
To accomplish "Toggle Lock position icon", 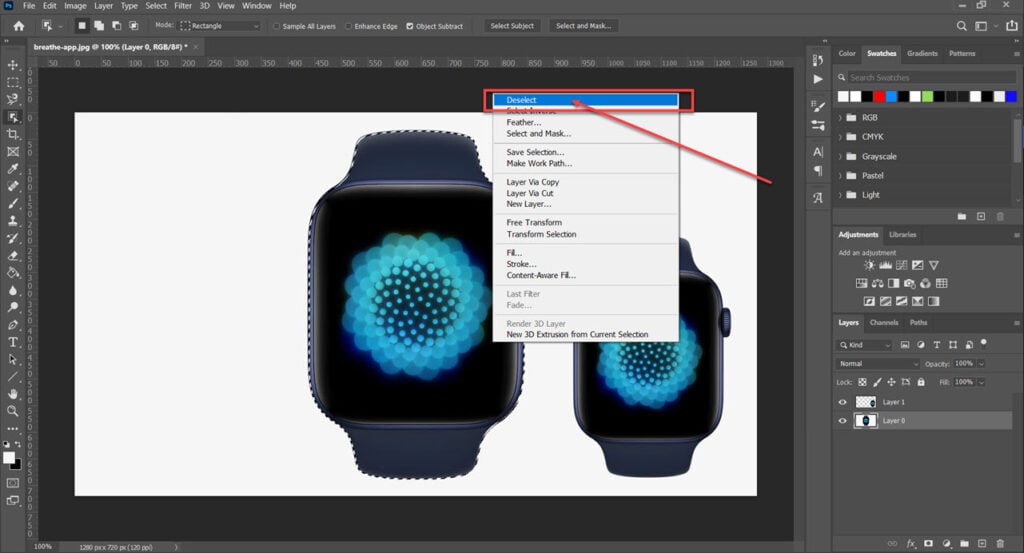I will coord(891,382).
